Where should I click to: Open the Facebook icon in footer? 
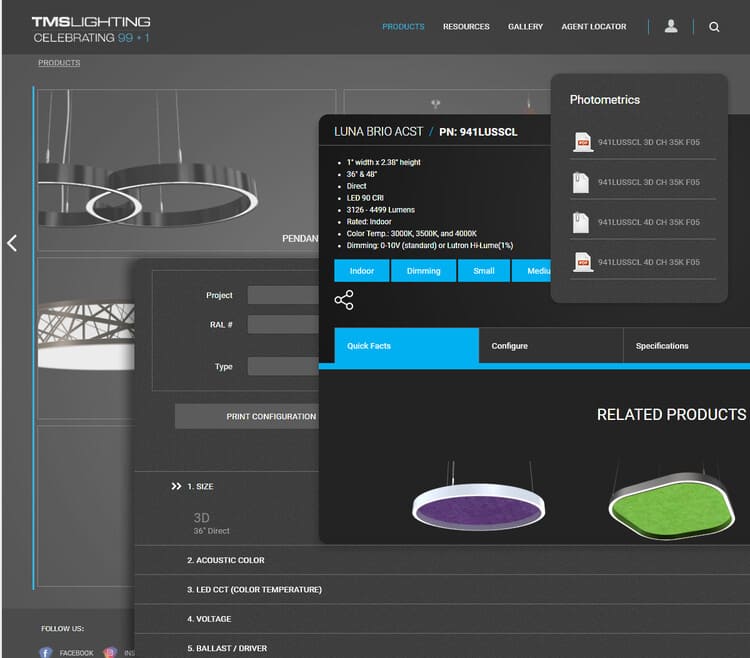click(x=45, y=652)
